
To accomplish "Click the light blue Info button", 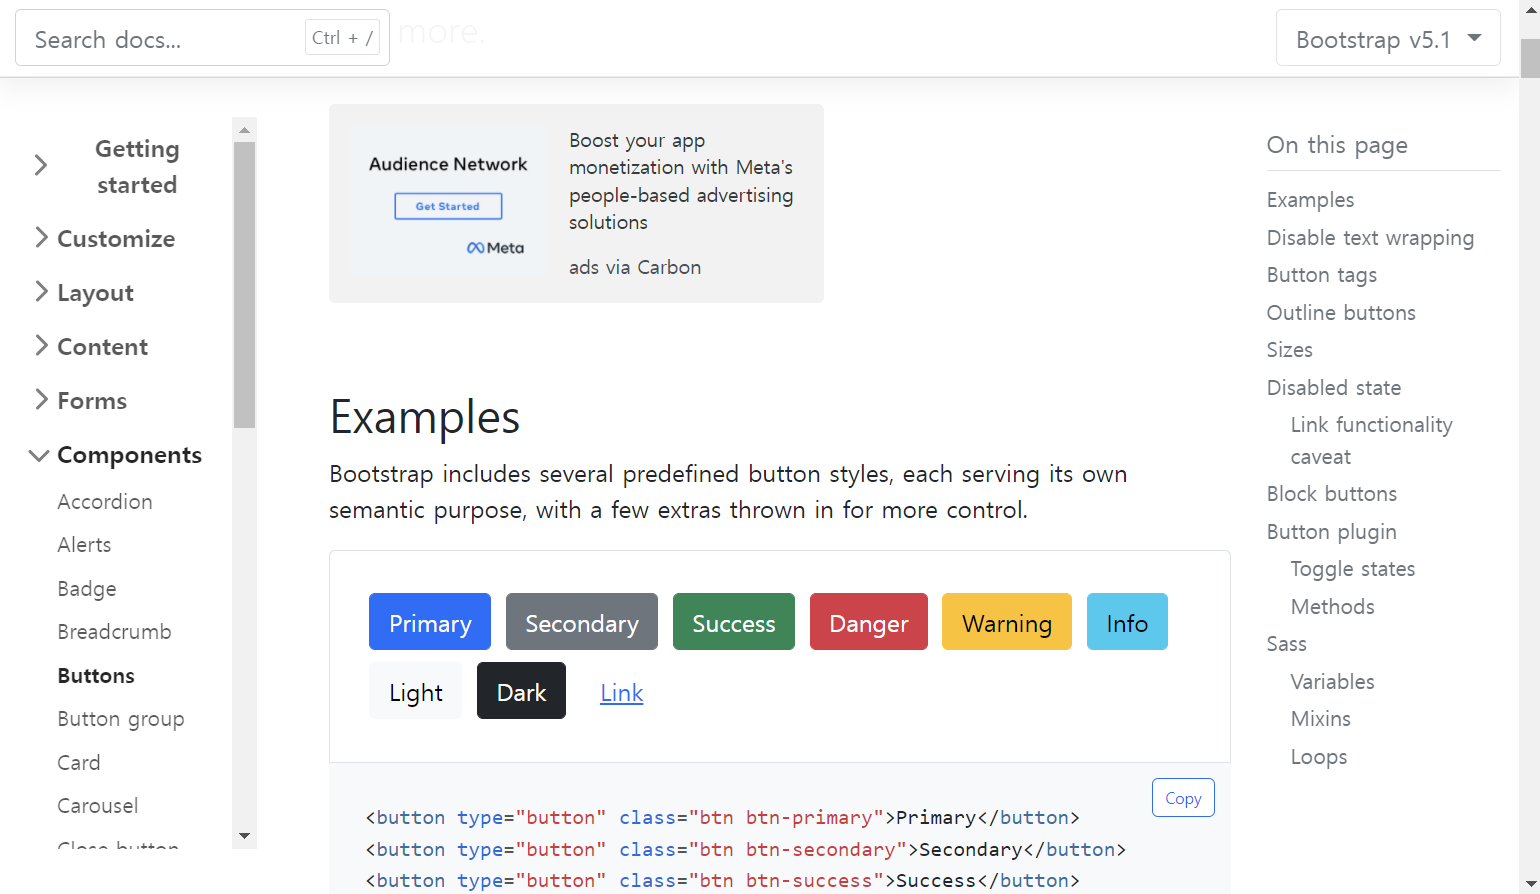I will (x=1127, y=622).
